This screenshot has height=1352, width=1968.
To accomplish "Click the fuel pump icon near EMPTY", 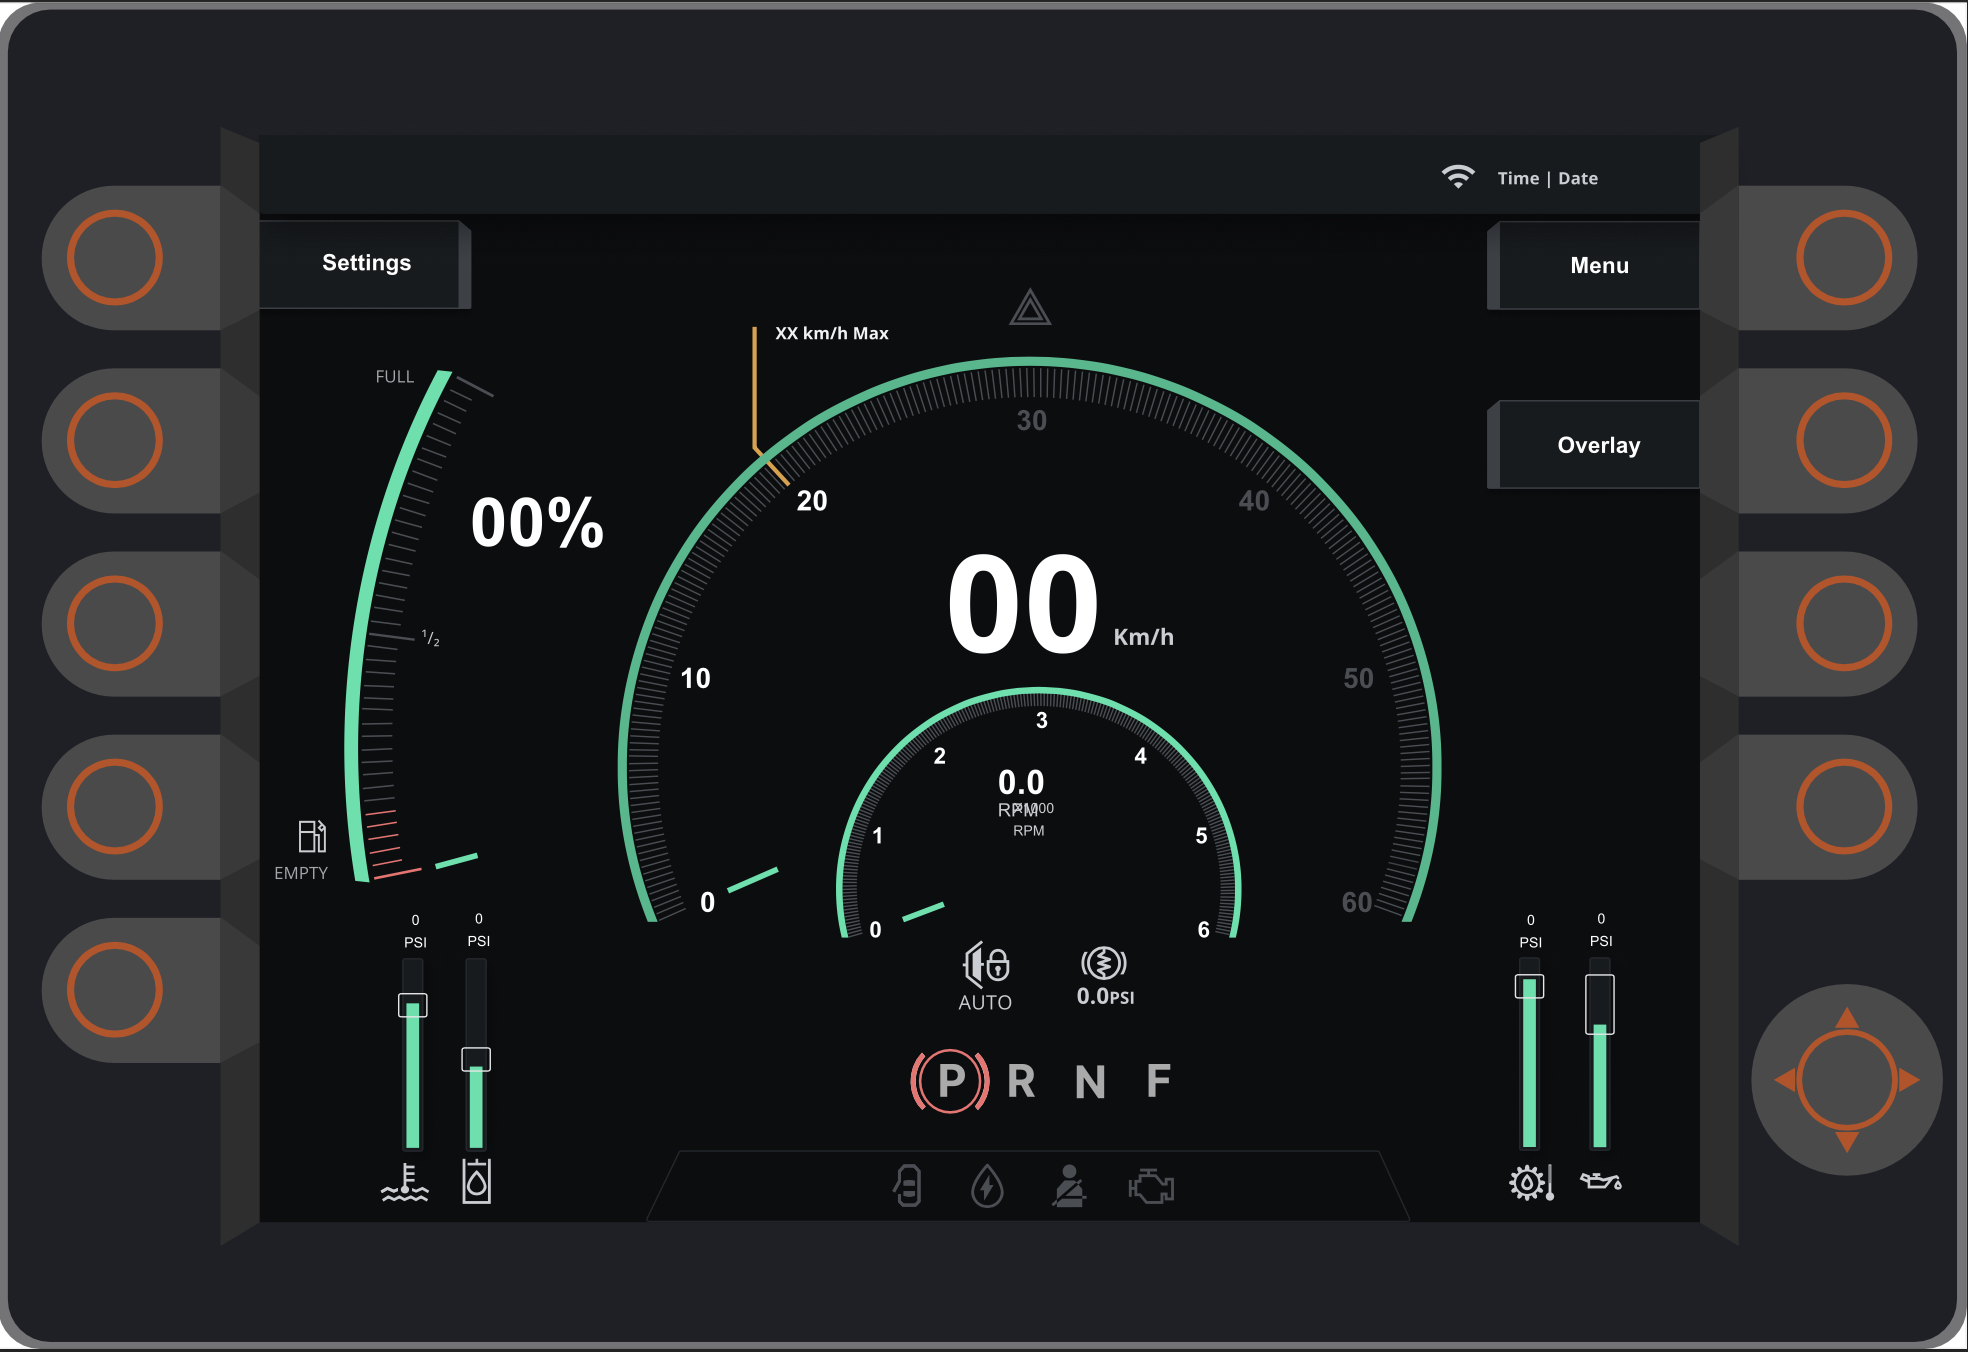I will tap(312, 836).
